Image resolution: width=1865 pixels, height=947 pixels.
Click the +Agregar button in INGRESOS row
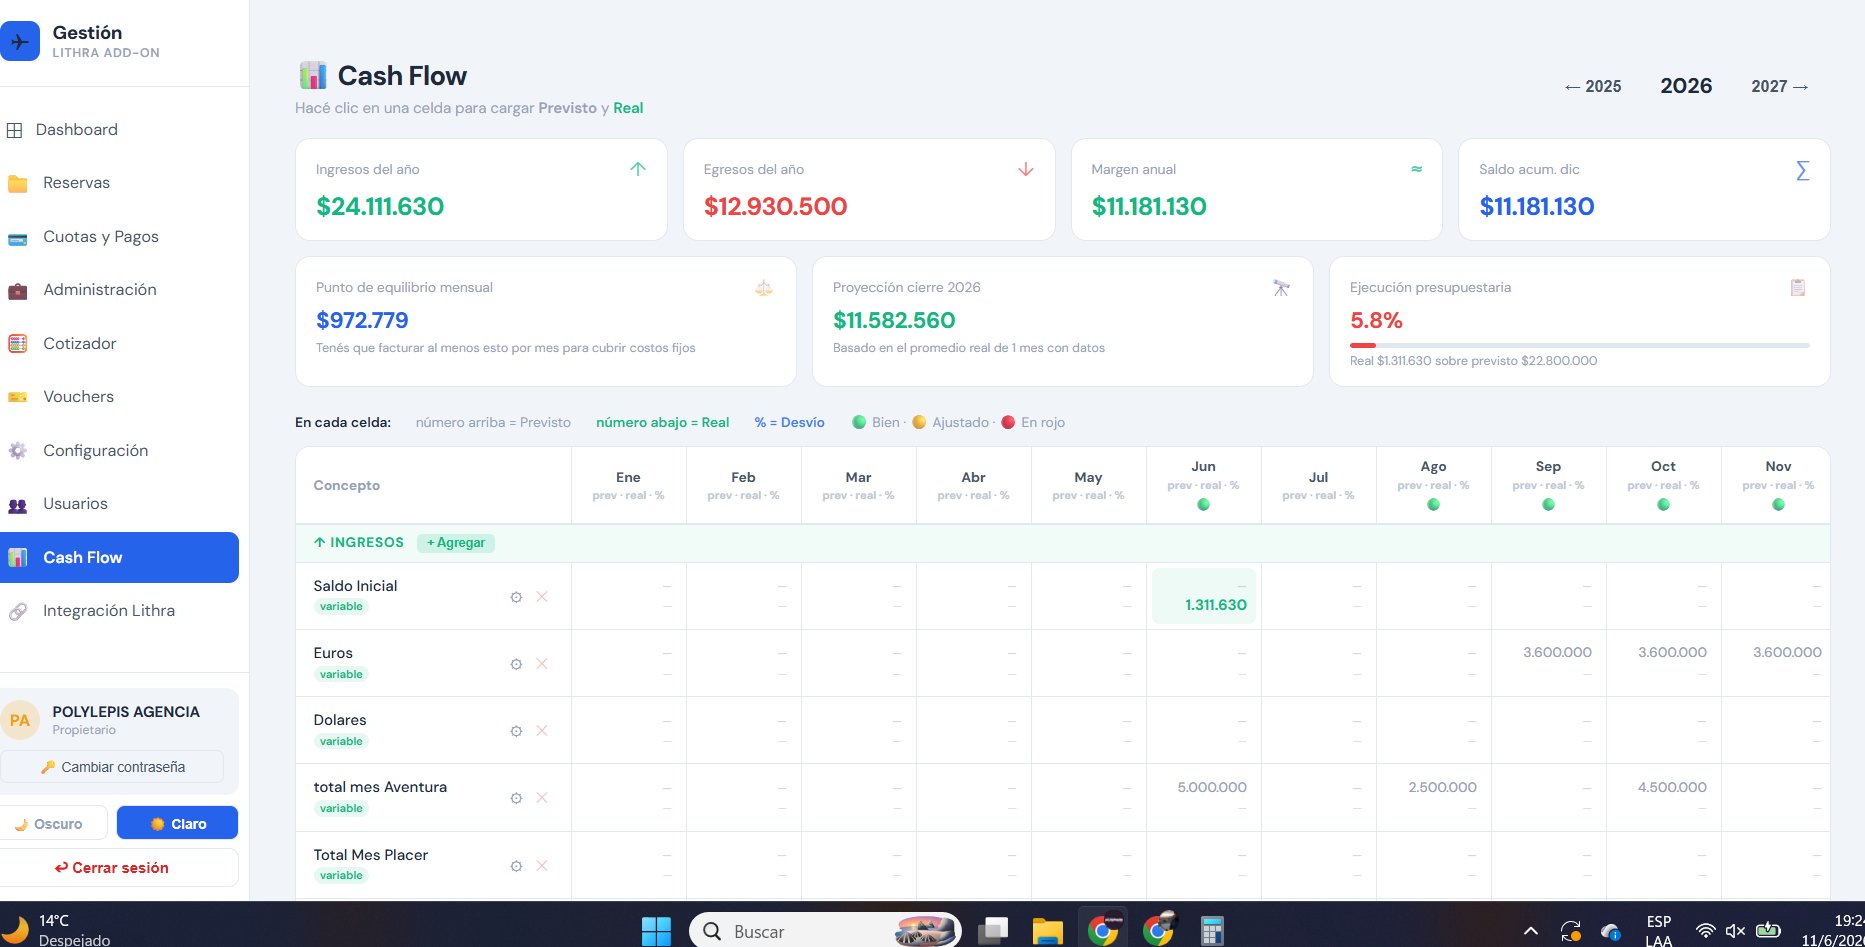pyautogui.click(x=456, y=543)
